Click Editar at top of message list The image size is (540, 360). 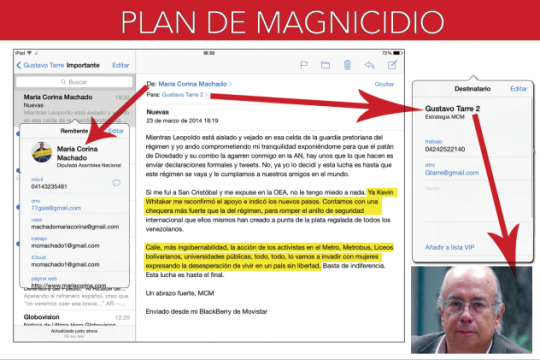[x=121, y=65]
